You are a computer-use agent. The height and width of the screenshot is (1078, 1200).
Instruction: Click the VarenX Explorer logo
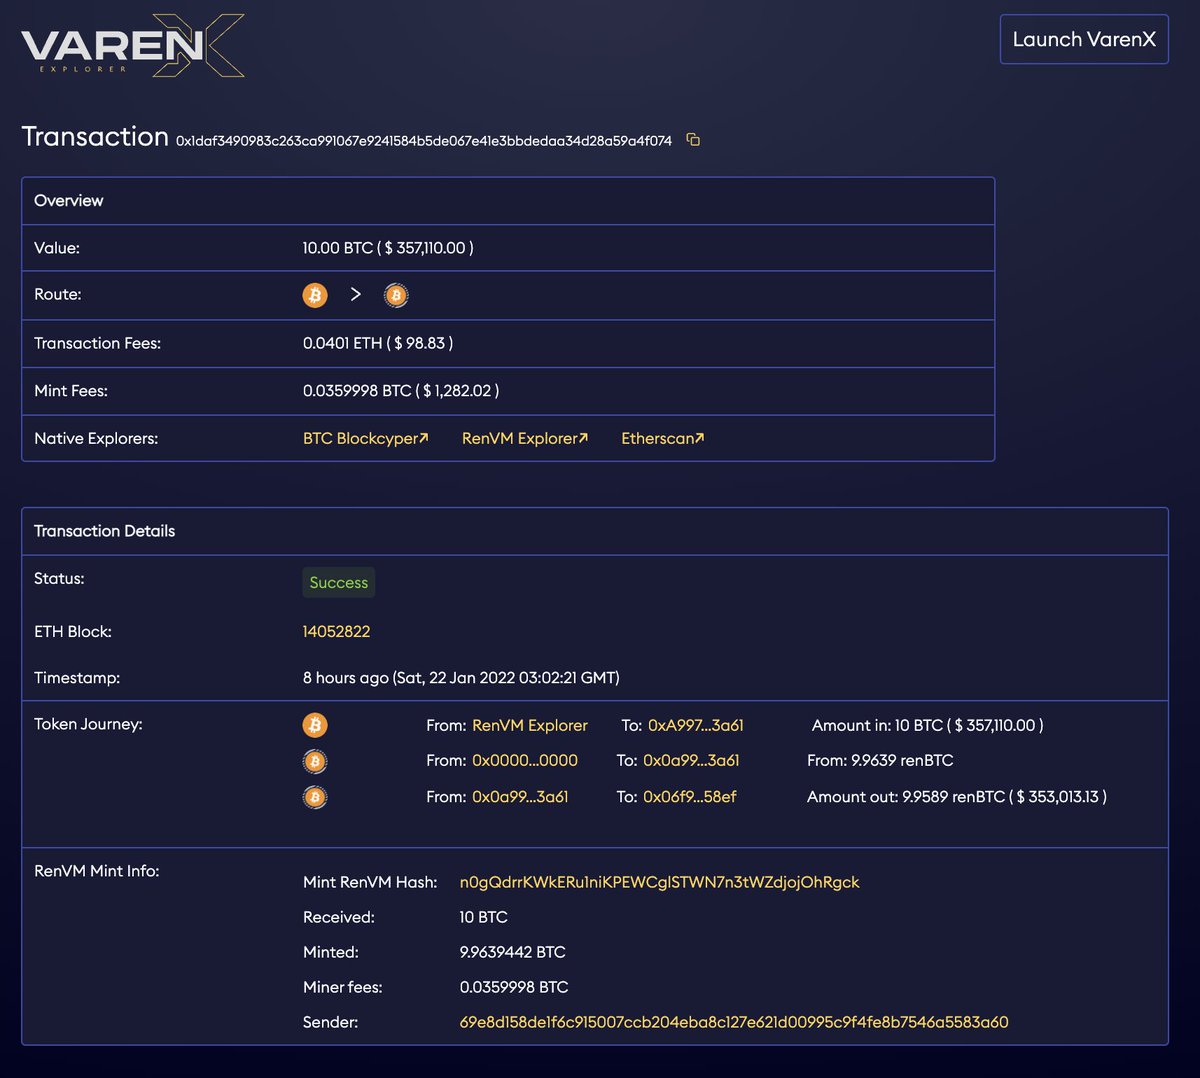[133, 46]
